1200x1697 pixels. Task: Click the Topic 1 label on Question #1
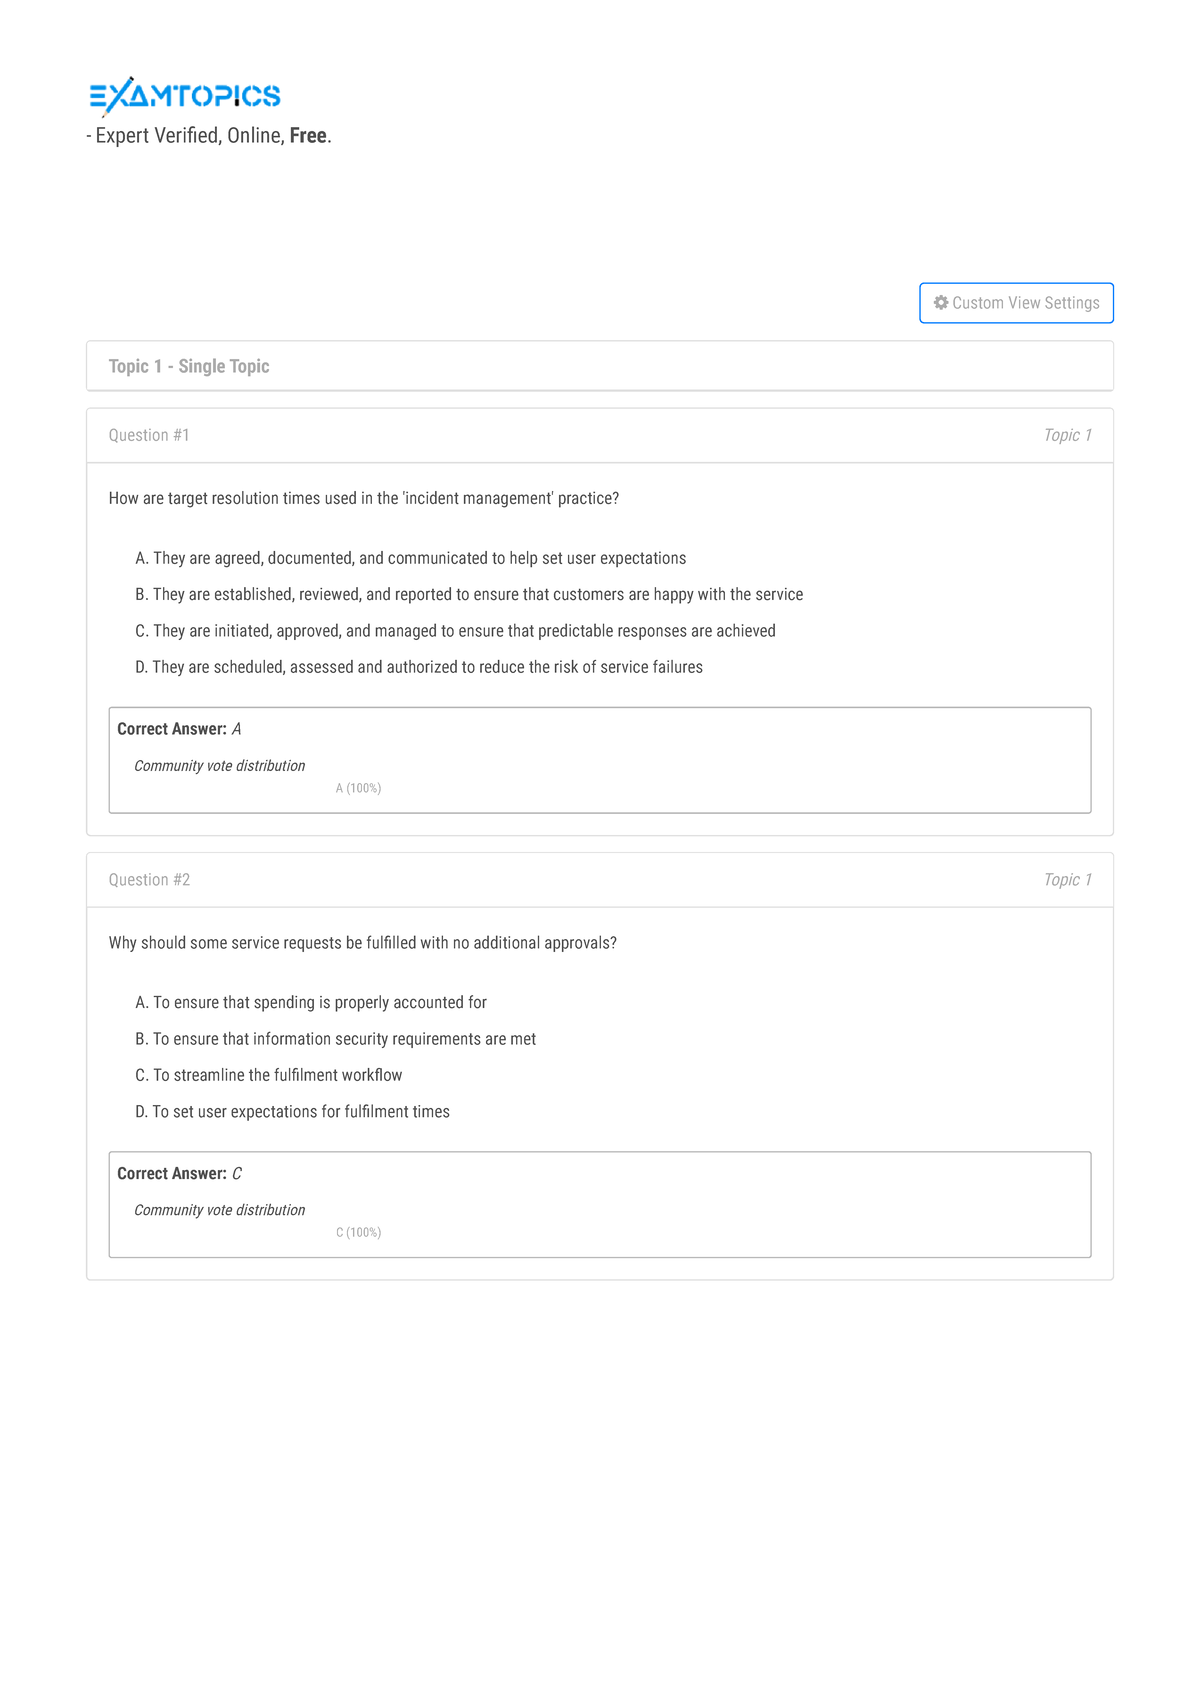[x=1067, y=435]
